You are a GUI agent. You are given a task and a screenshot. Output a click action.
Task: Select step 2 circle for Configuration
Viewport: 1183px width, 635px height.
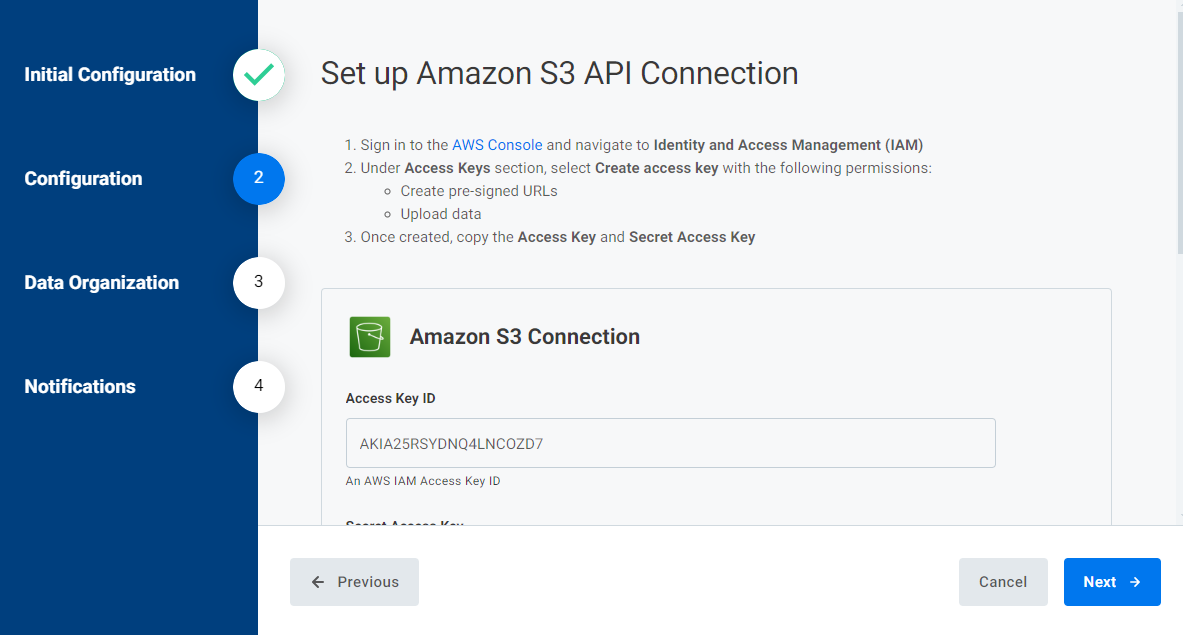point(259,179)
